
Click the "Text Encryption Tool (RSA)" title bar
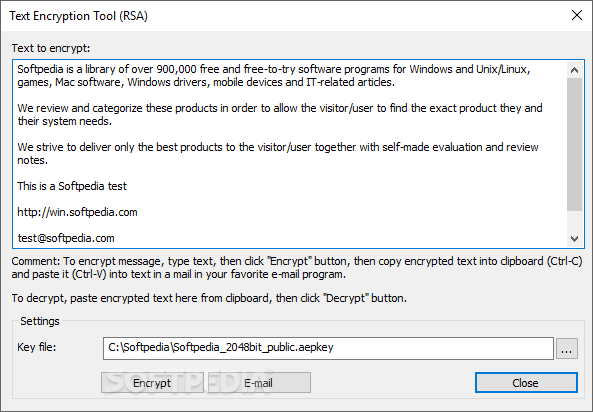pyautogui.click(x=79, y=16)
